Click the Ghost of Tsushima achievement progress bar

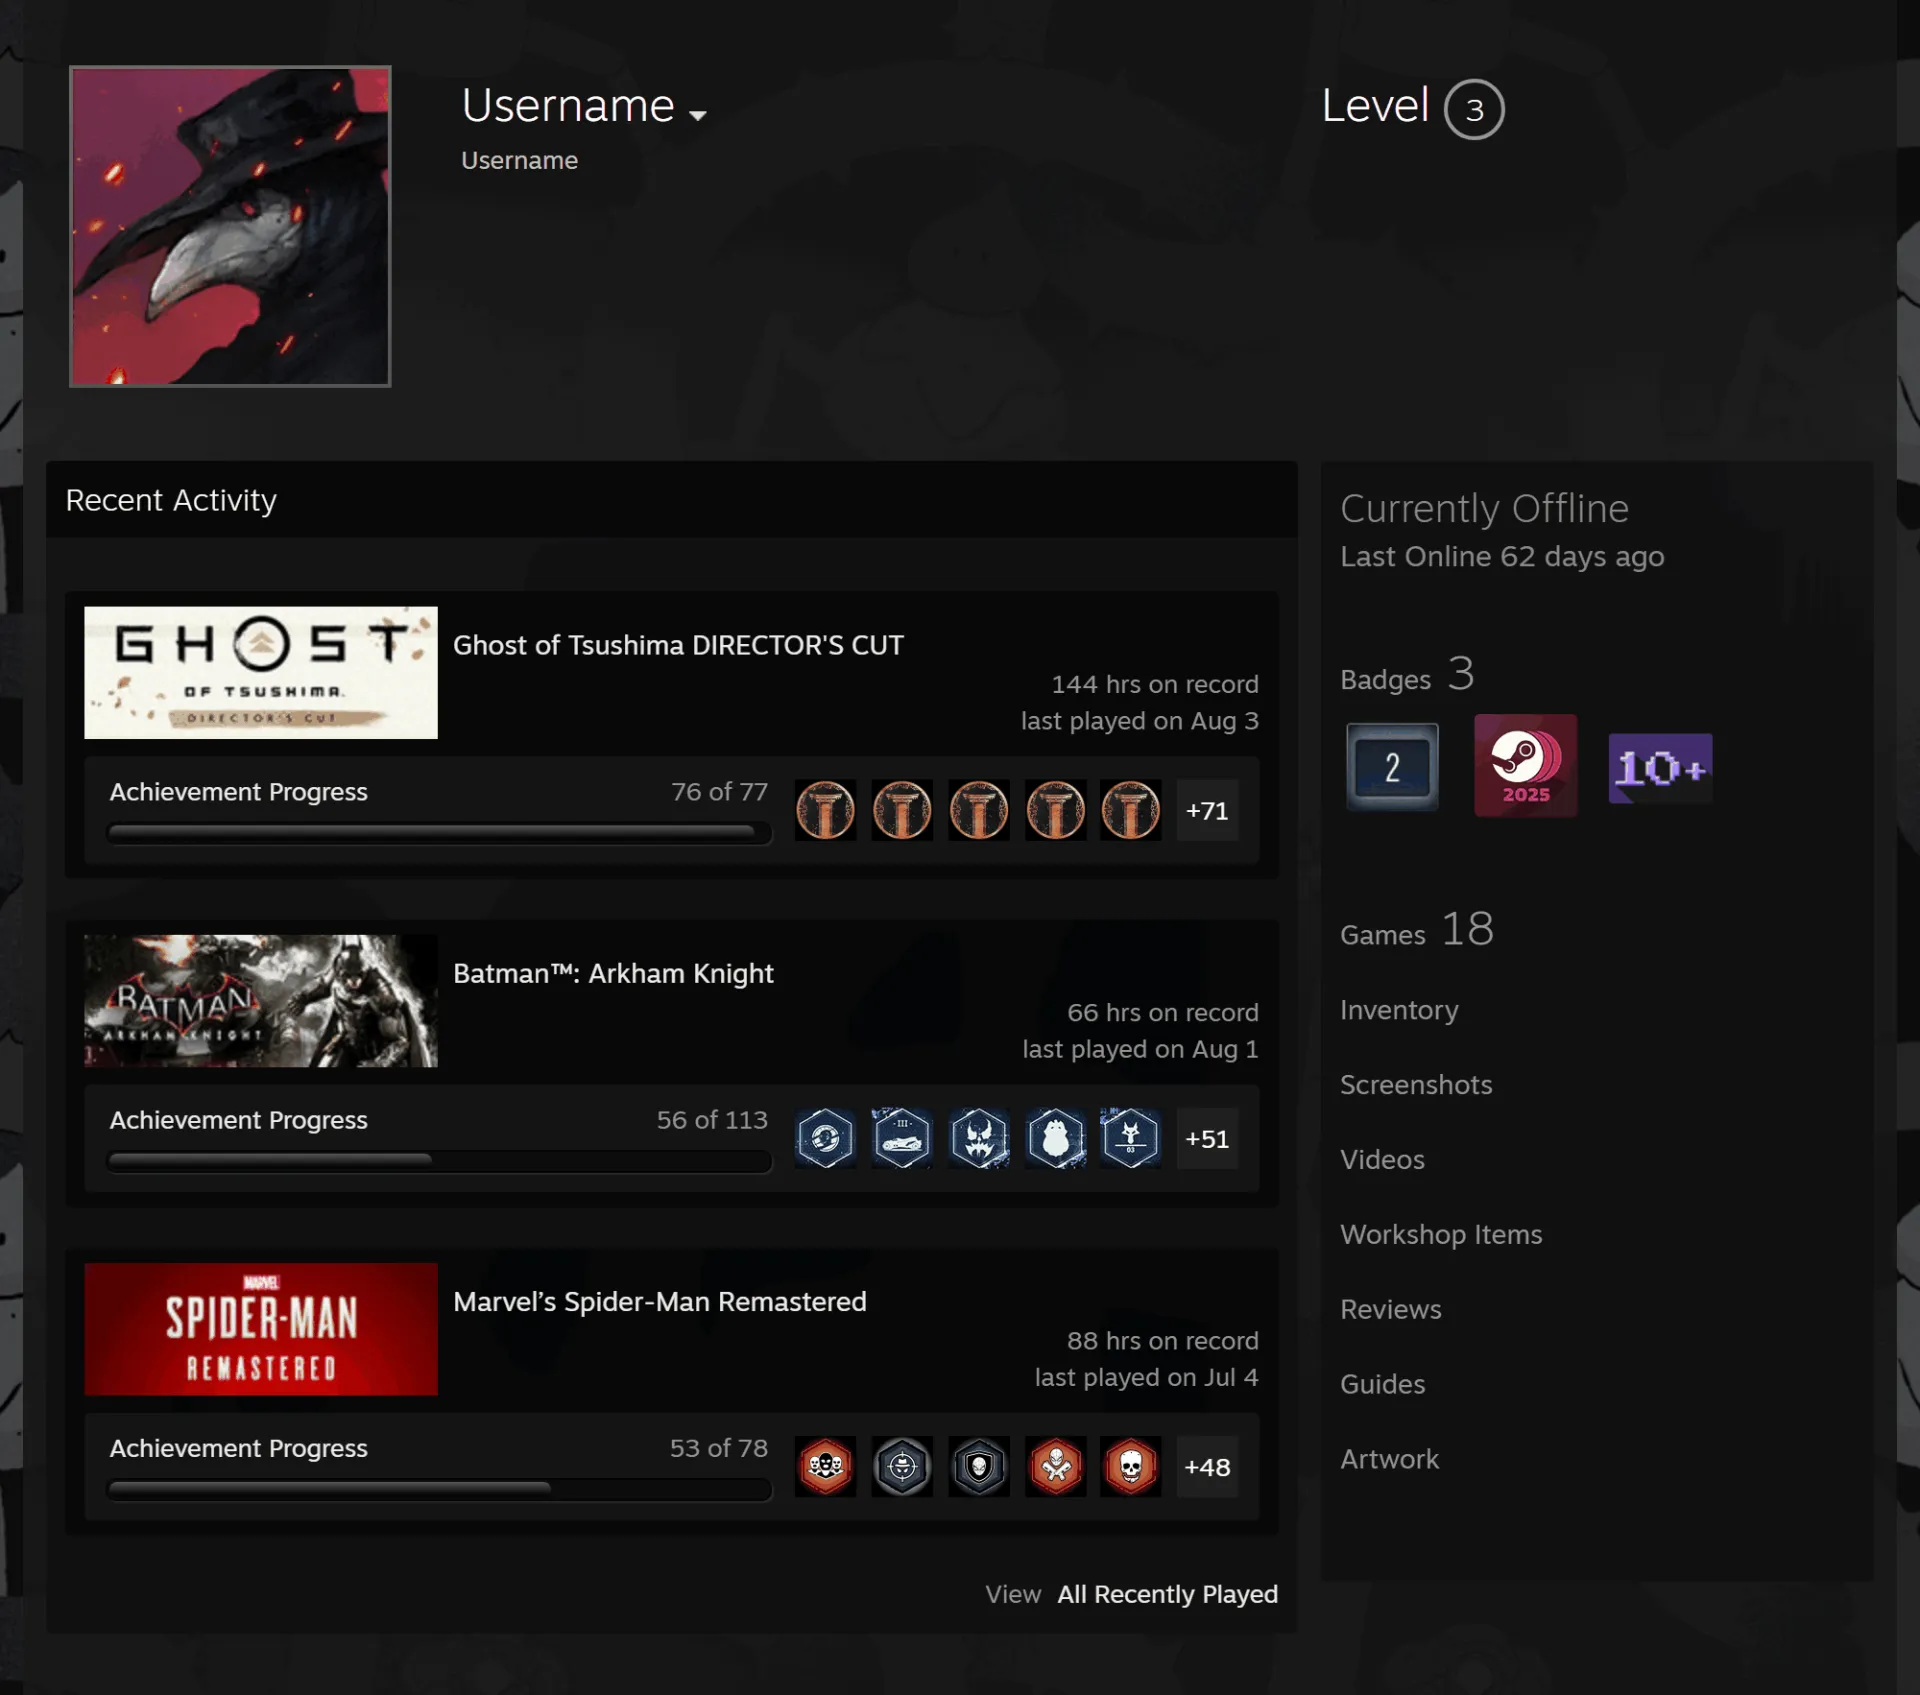pyautogui.click(x=439, y=832)
